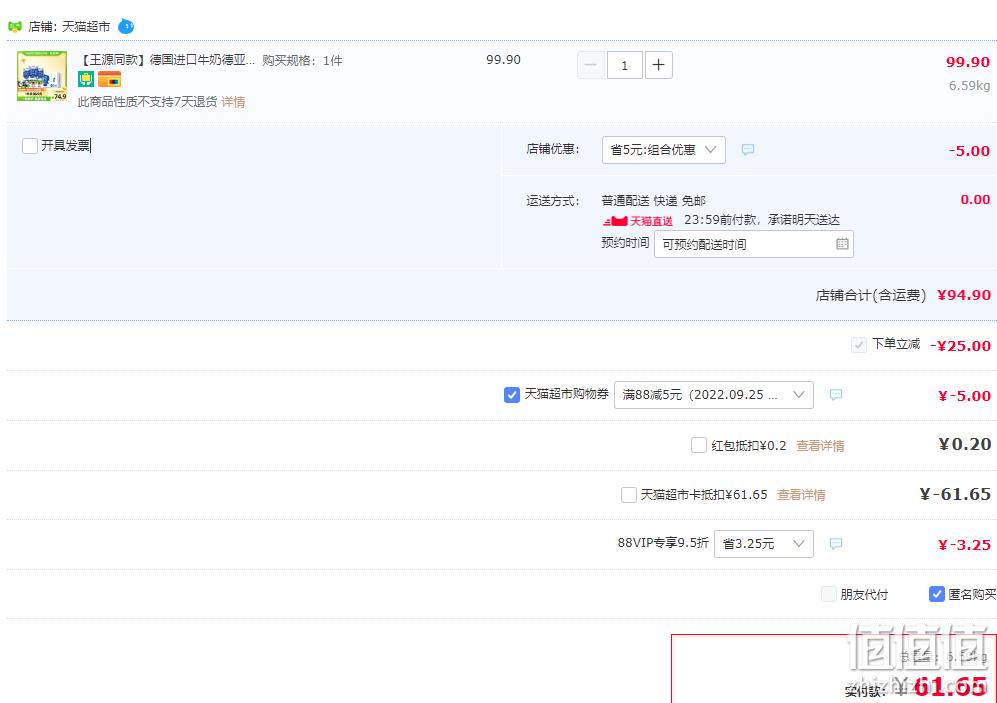Open the blue Wangwang chat icon beside 天猫超市

(x=126, y=27)
